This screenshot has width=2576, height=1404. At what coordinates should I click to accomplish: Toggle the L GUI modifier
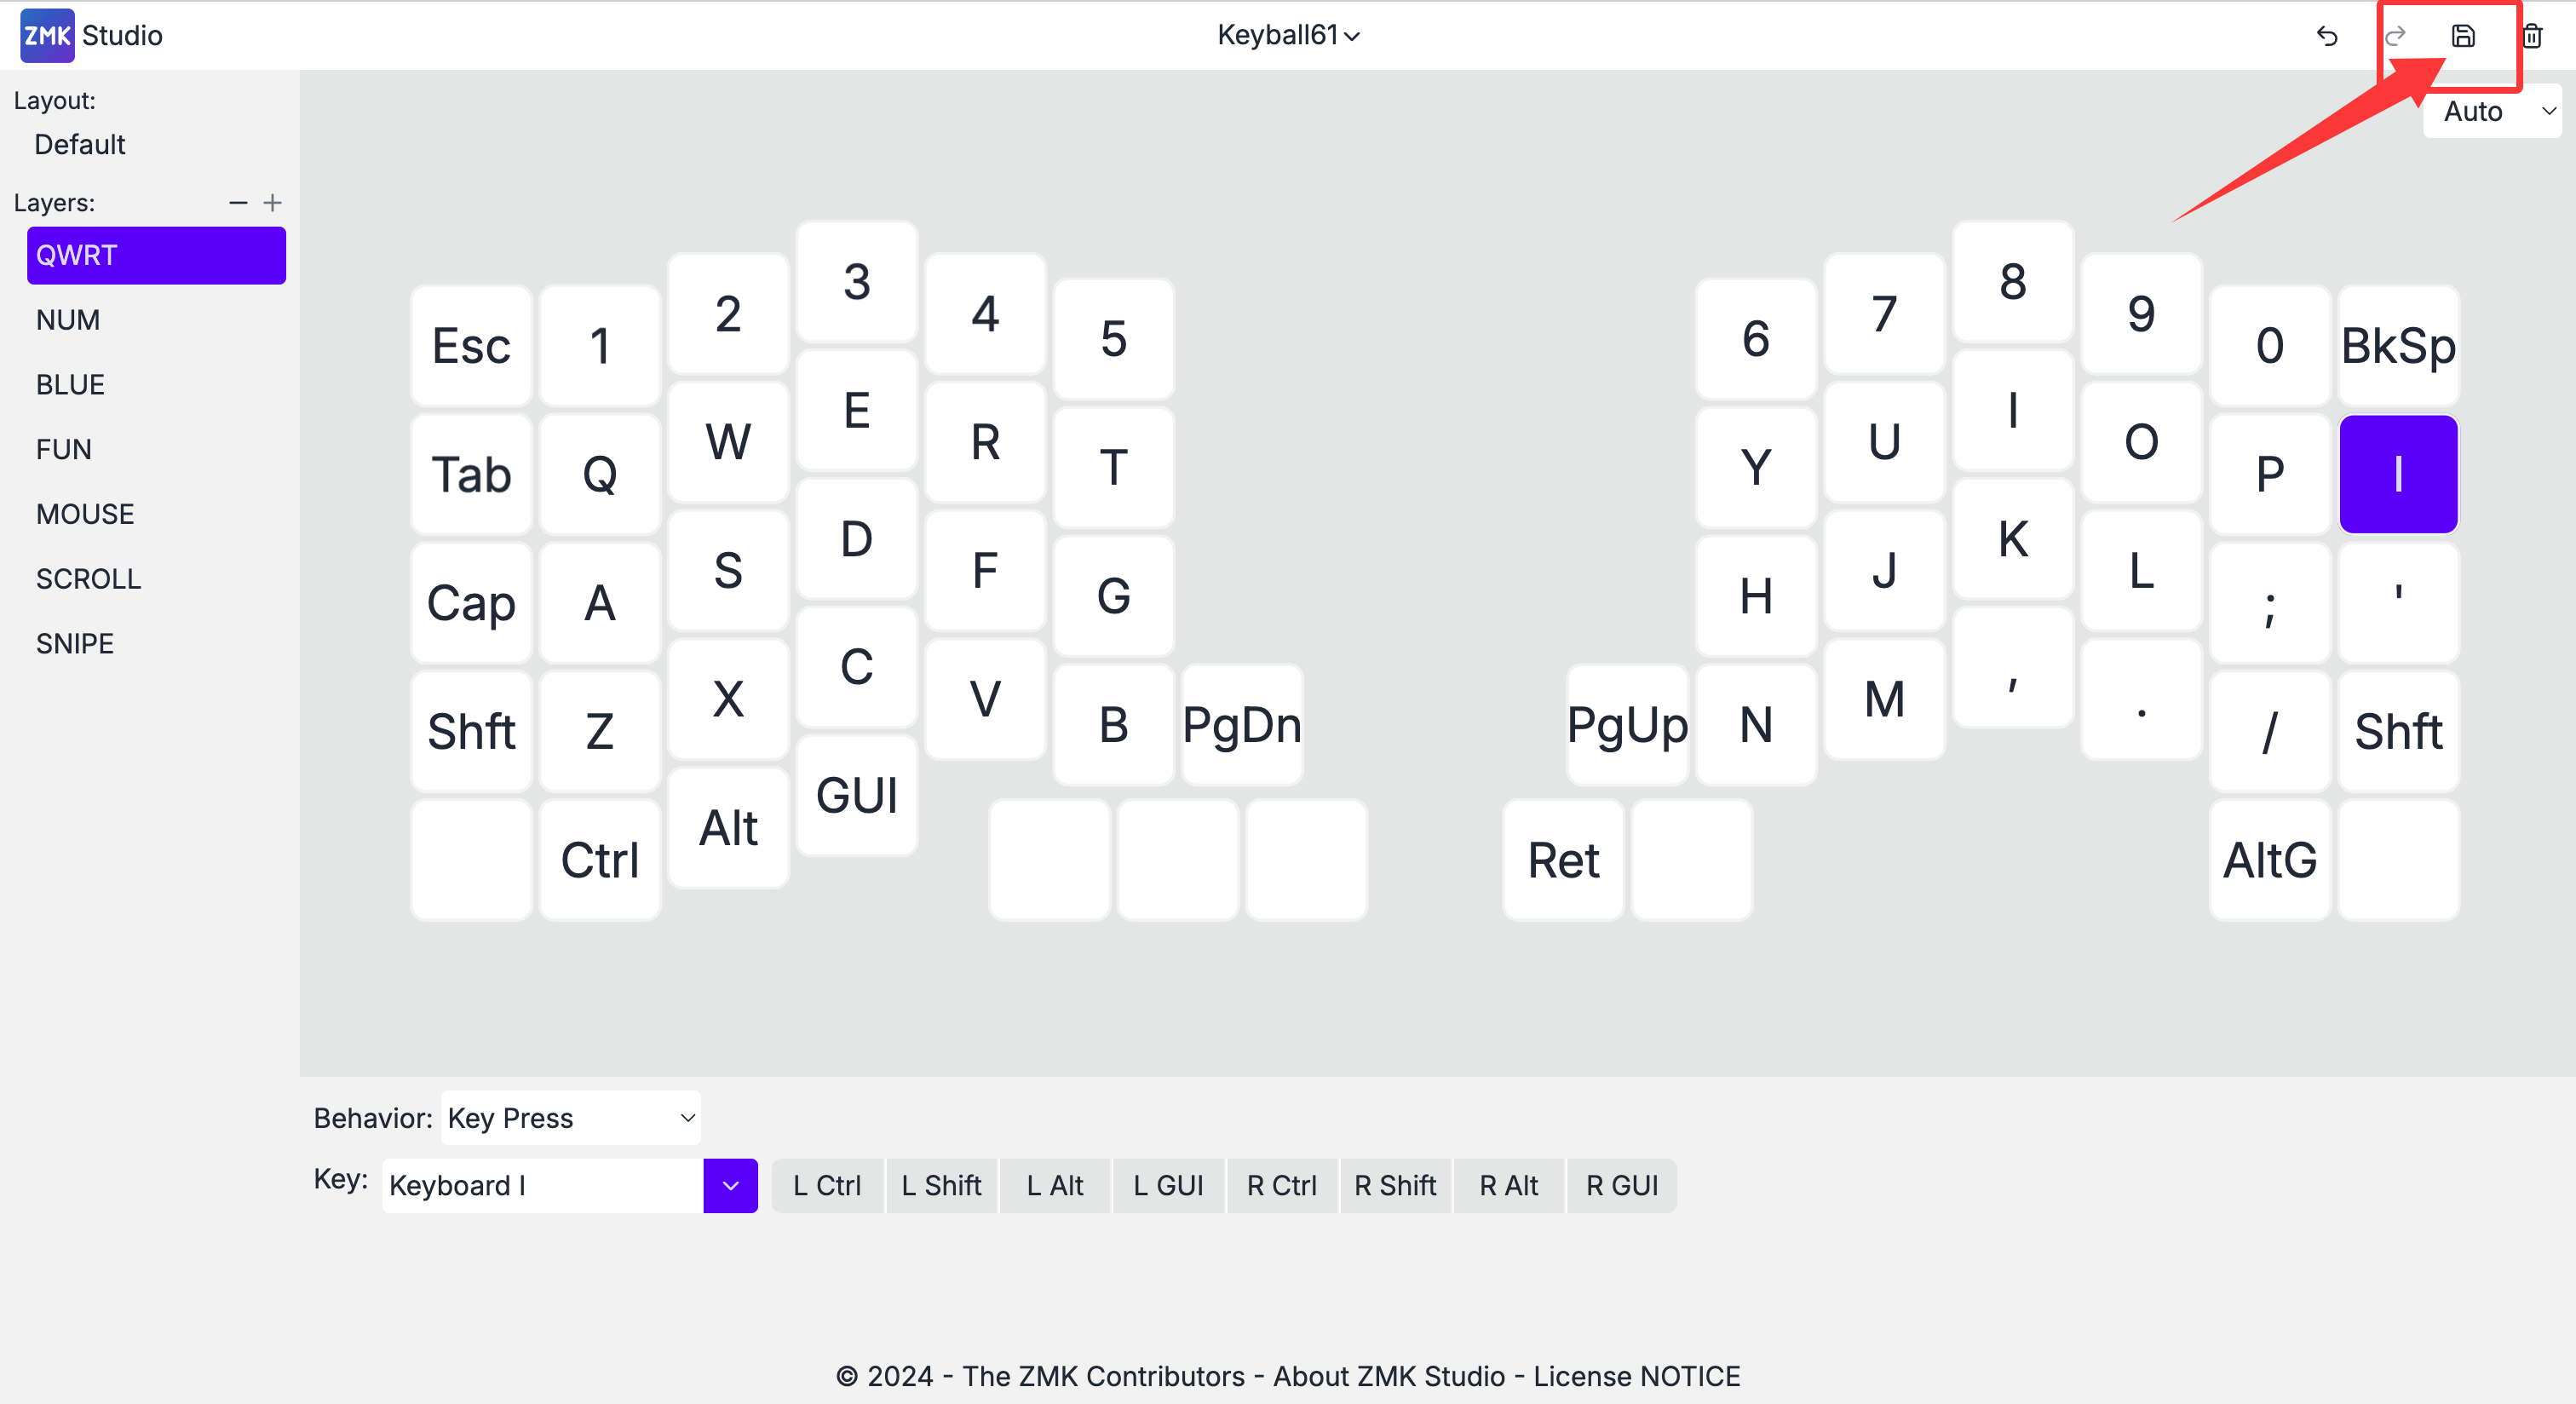(x=1167, y=1185)
